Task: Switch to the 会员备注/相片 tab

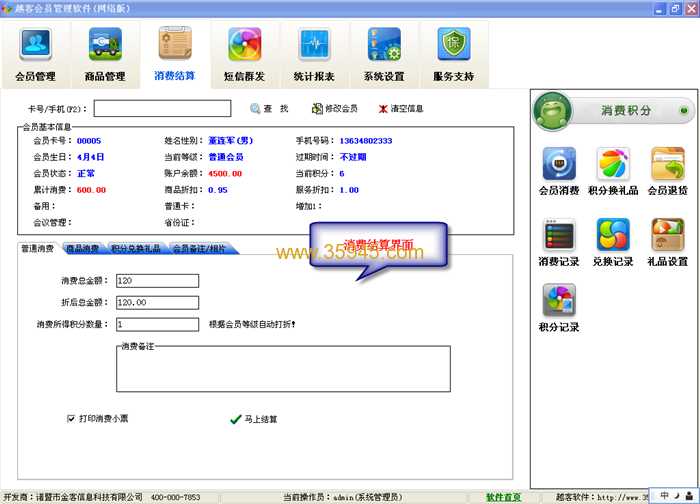Action: pyautogui.click(x=203, y=247)
